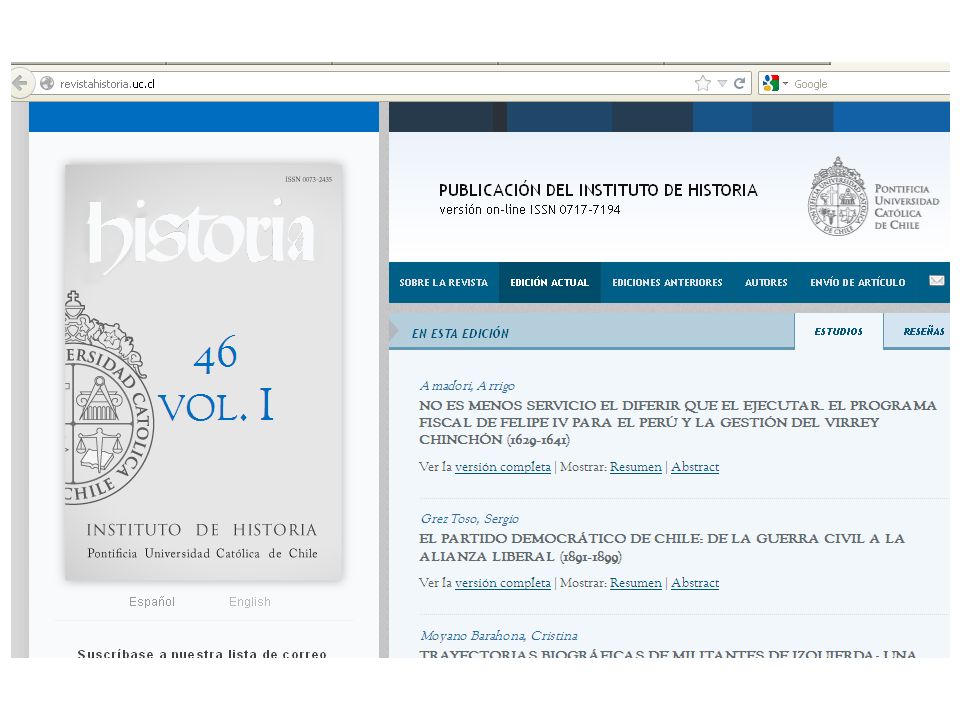This screenshot has height=720, width=960.
Task: Click the author name Amadori, Arrigo
Action: click(x=467, y=386)
